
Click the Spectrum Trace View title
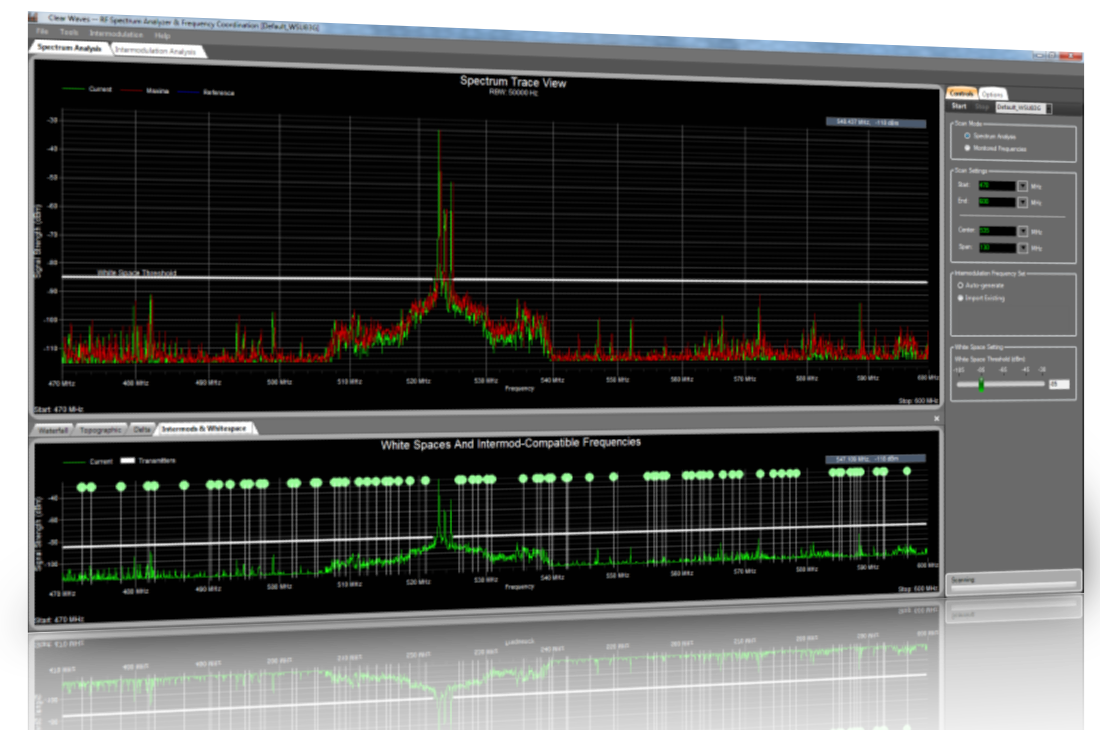point(513,81)
